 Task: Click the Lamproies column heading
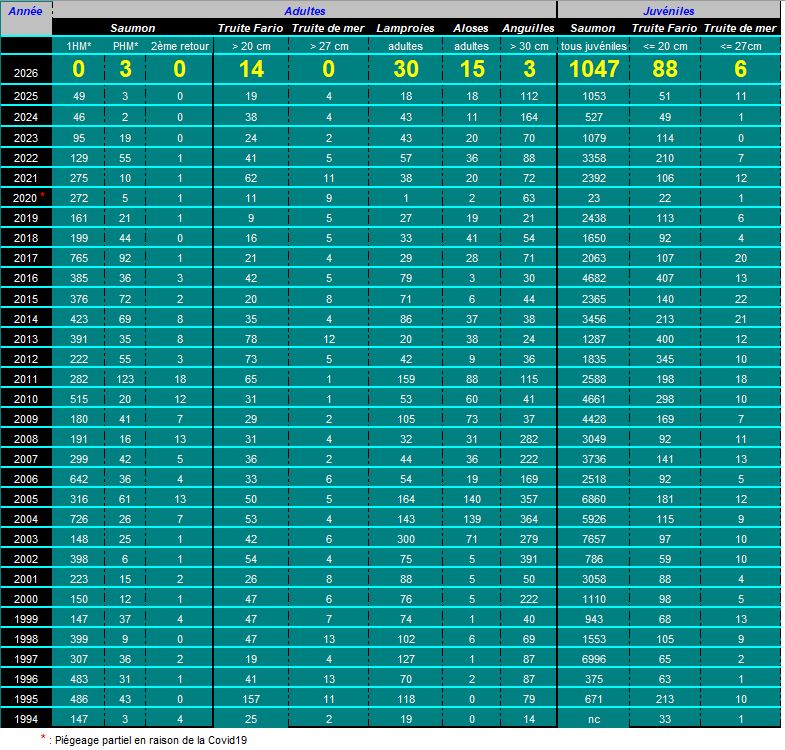click(x=406, y=28)
